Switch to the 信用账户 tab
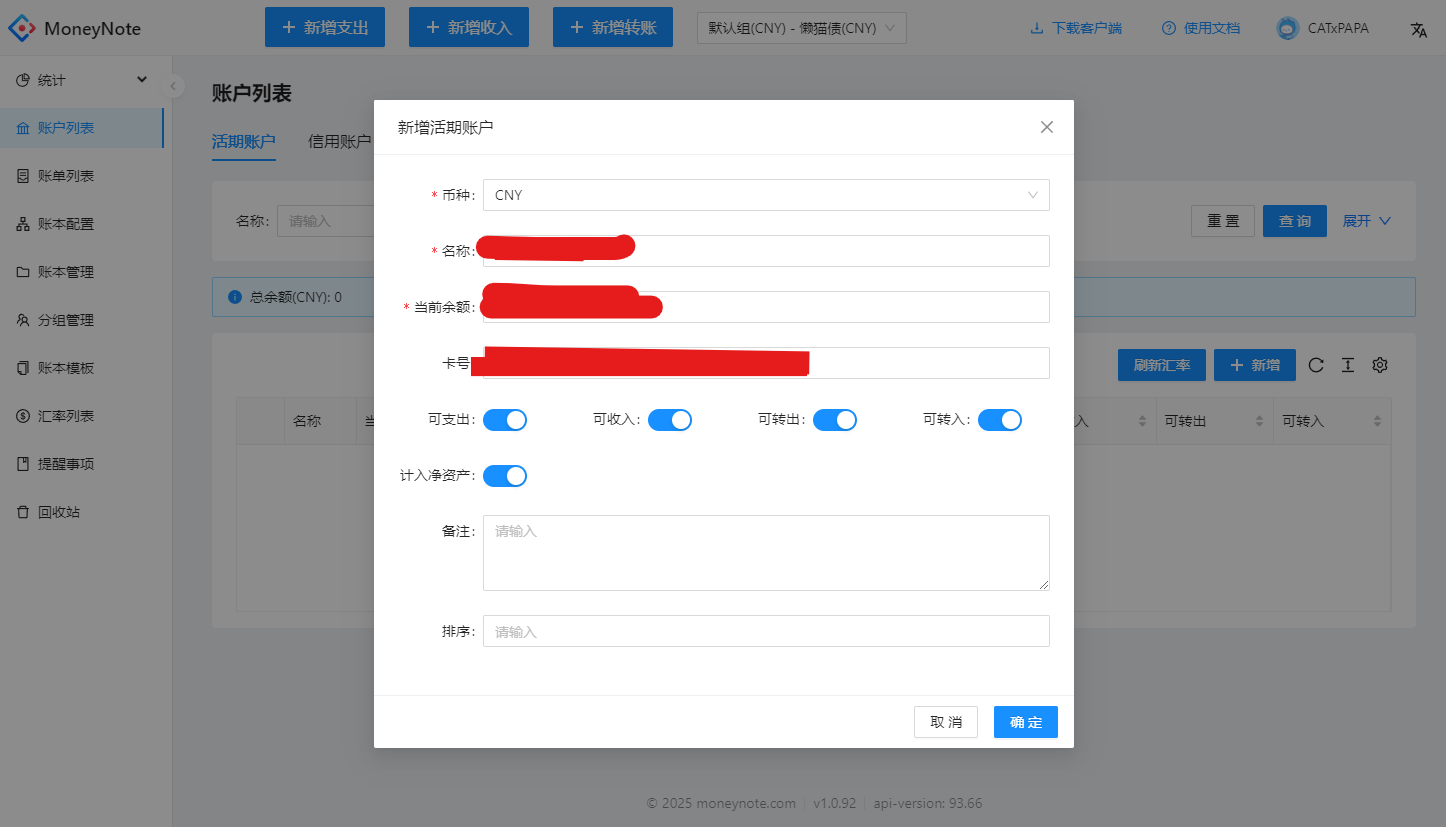The height and width of the screenshot is (827, 1446). [x=340, y=141]
